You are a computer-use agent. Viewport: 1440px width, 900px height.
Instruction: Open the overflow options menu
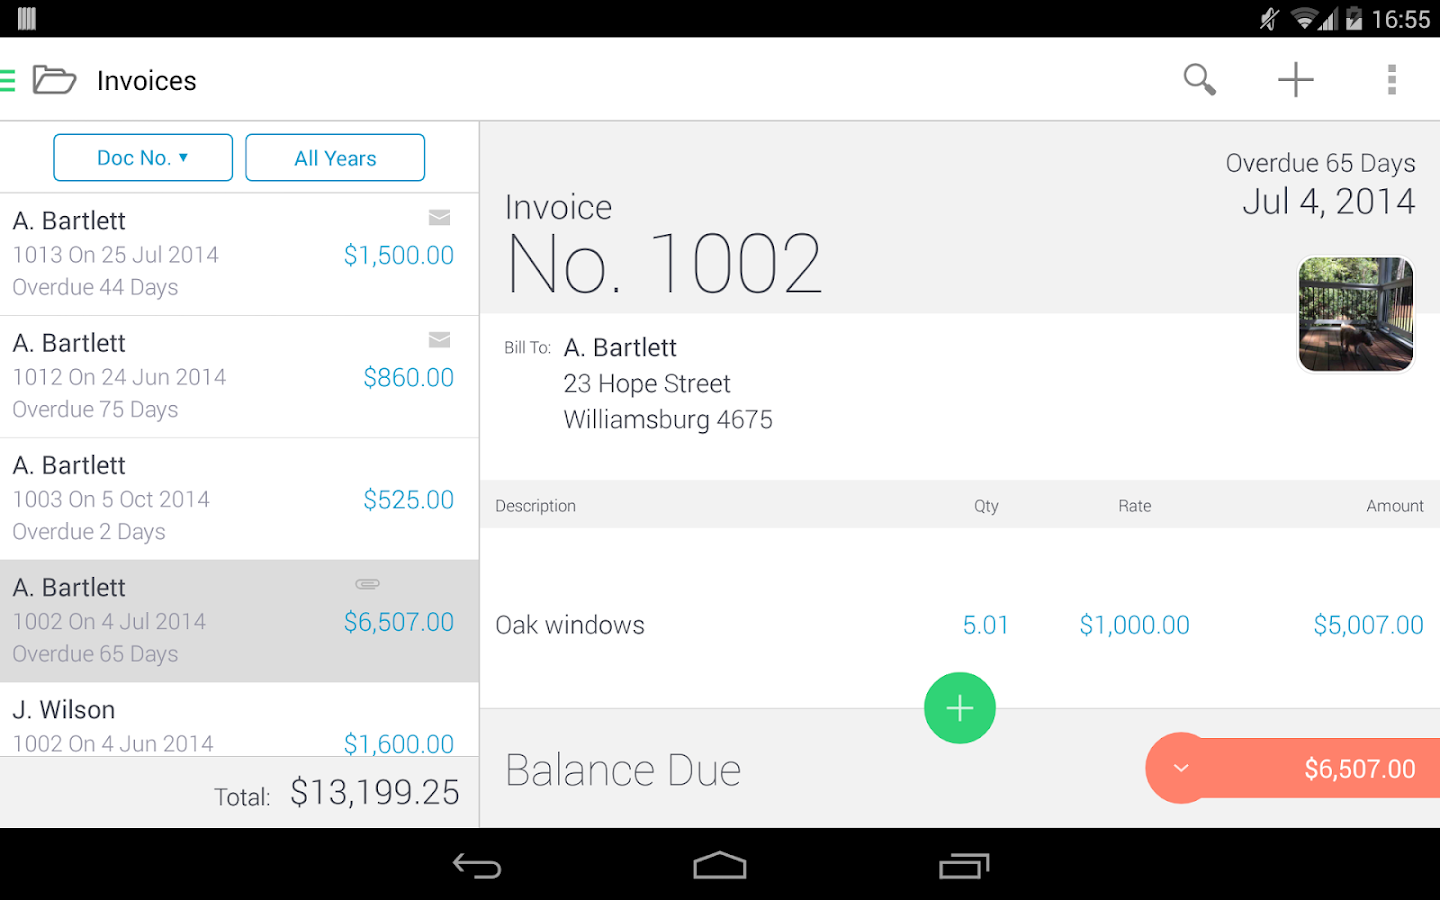[1391, 79]
